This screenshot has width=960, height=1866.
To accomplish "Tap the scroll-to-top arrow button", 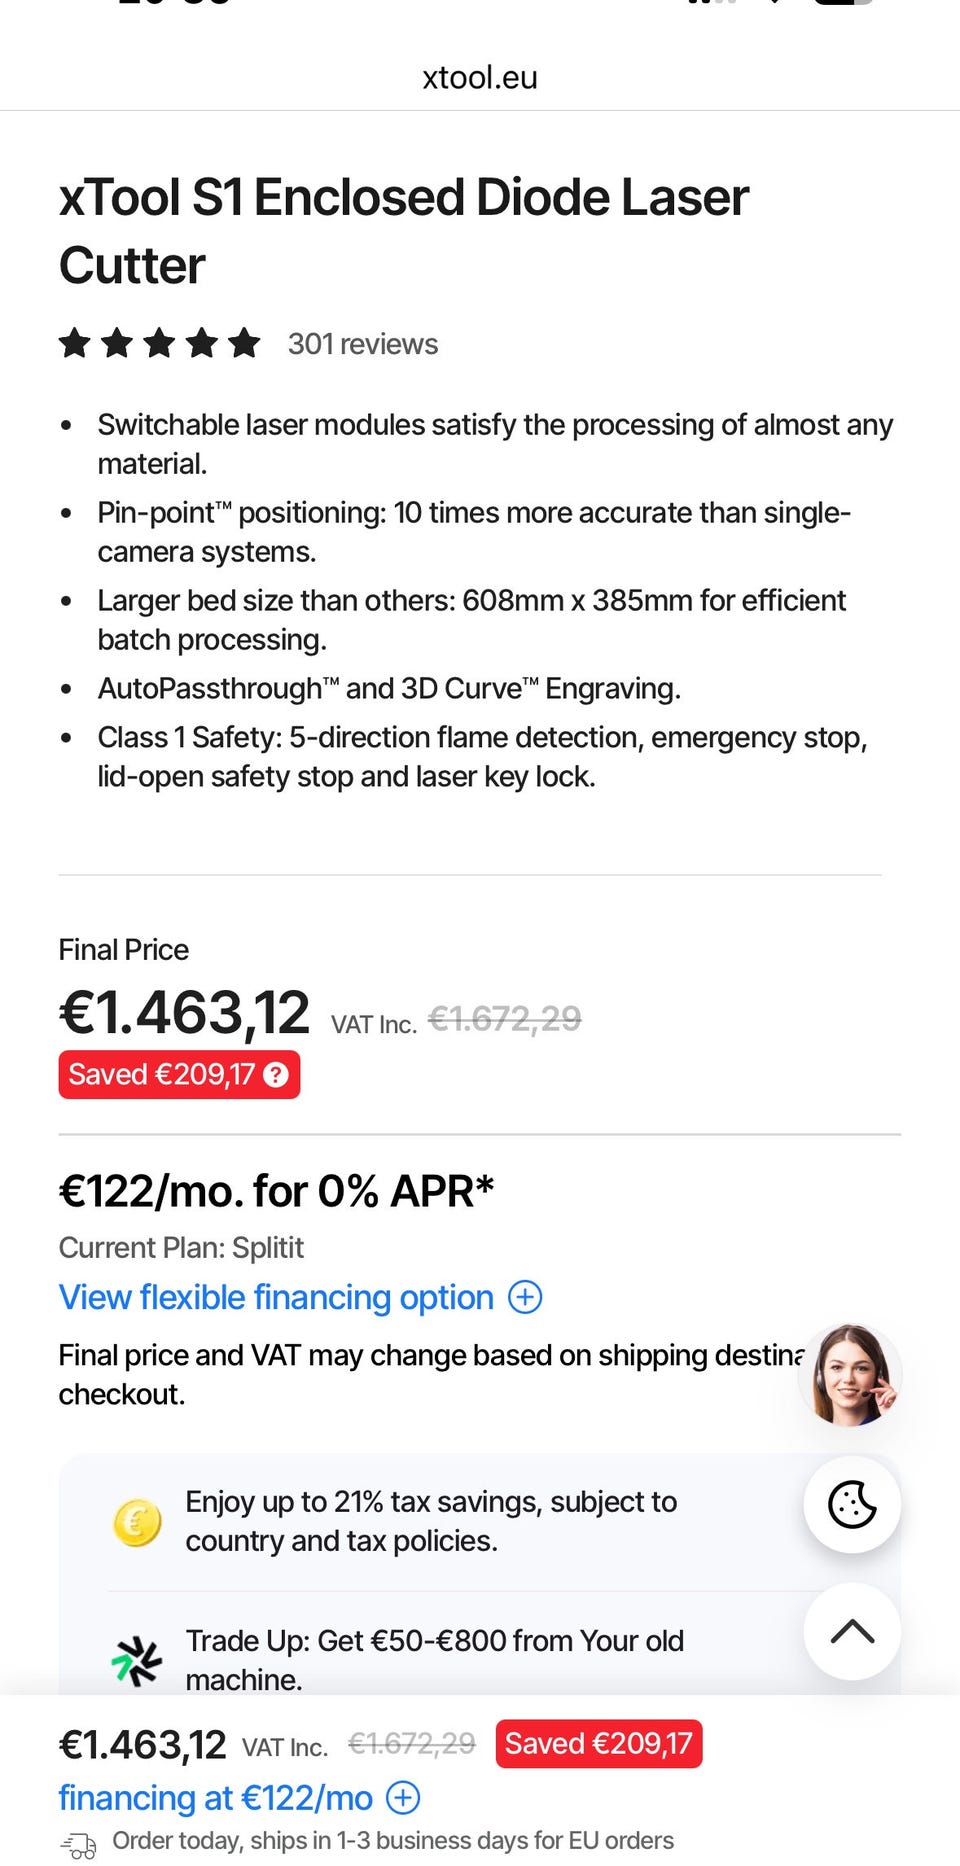I will click(852, 1632).
